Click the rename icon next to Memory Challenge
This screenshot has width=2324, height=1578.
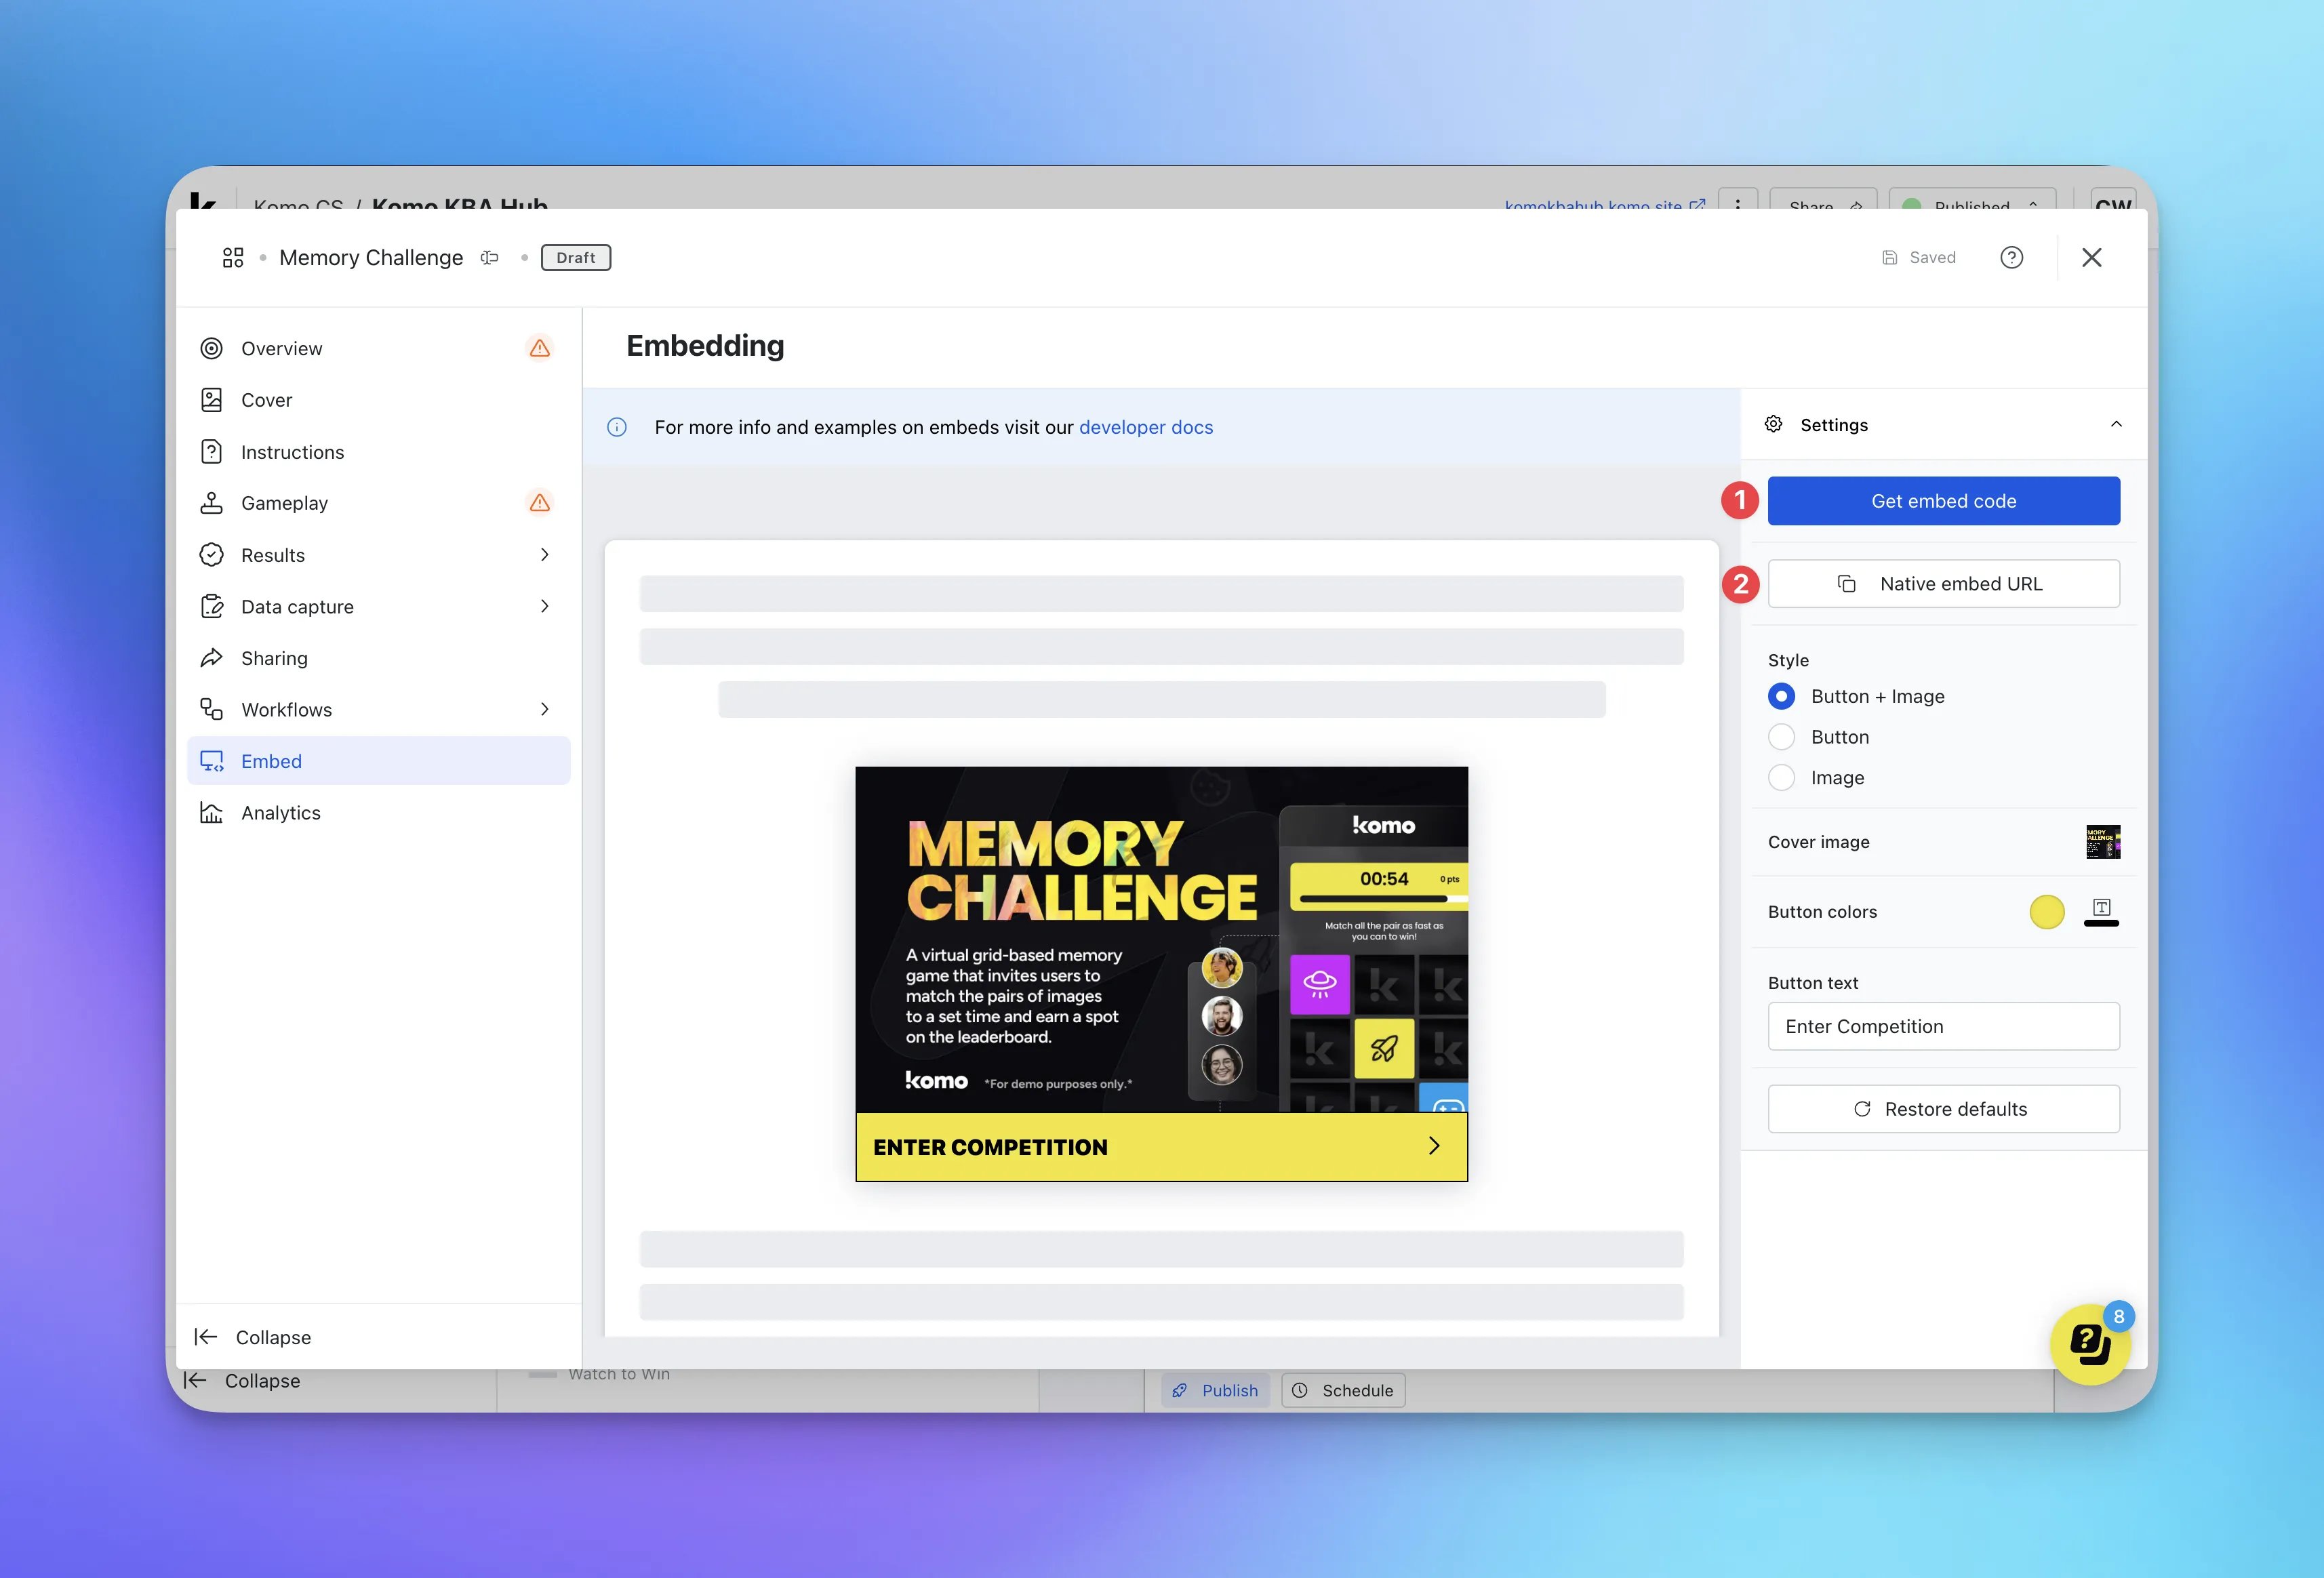tap(489, 258)
